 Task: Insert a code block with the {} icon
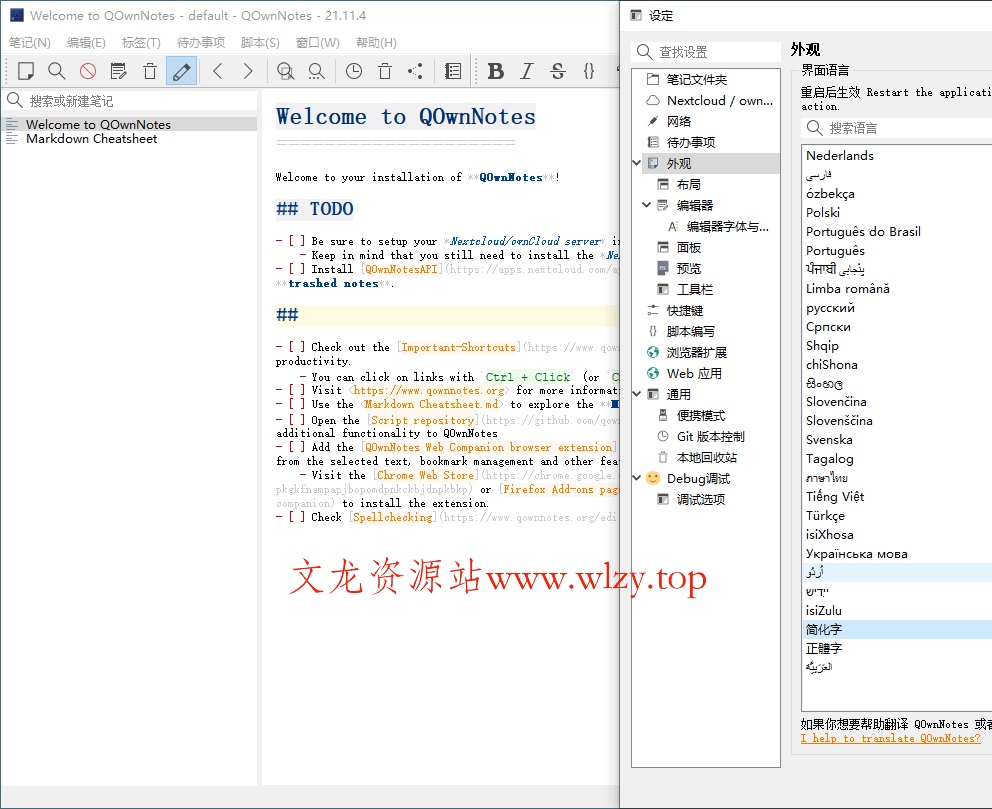(x=589, y=71)
